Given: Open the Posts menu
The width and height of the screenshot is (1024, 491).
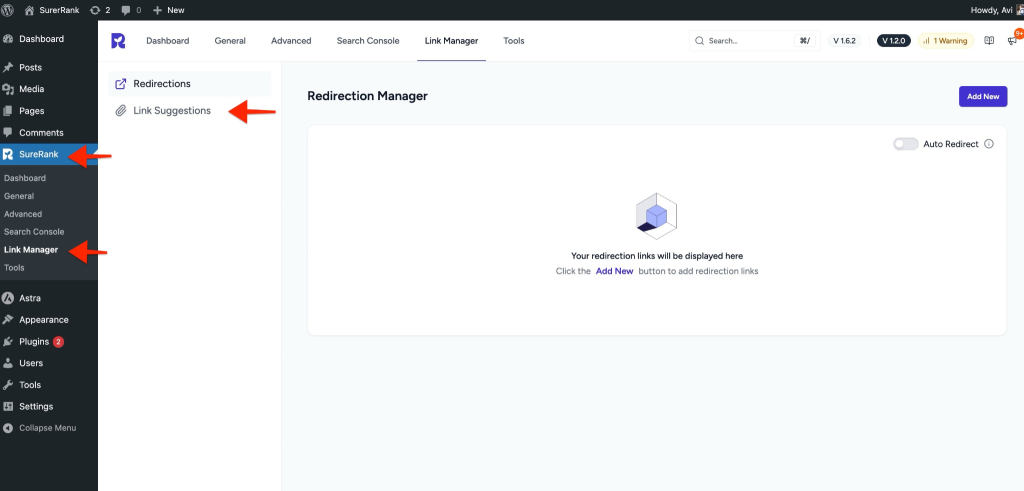Looking at the screenshot, I should click(49, 67).
